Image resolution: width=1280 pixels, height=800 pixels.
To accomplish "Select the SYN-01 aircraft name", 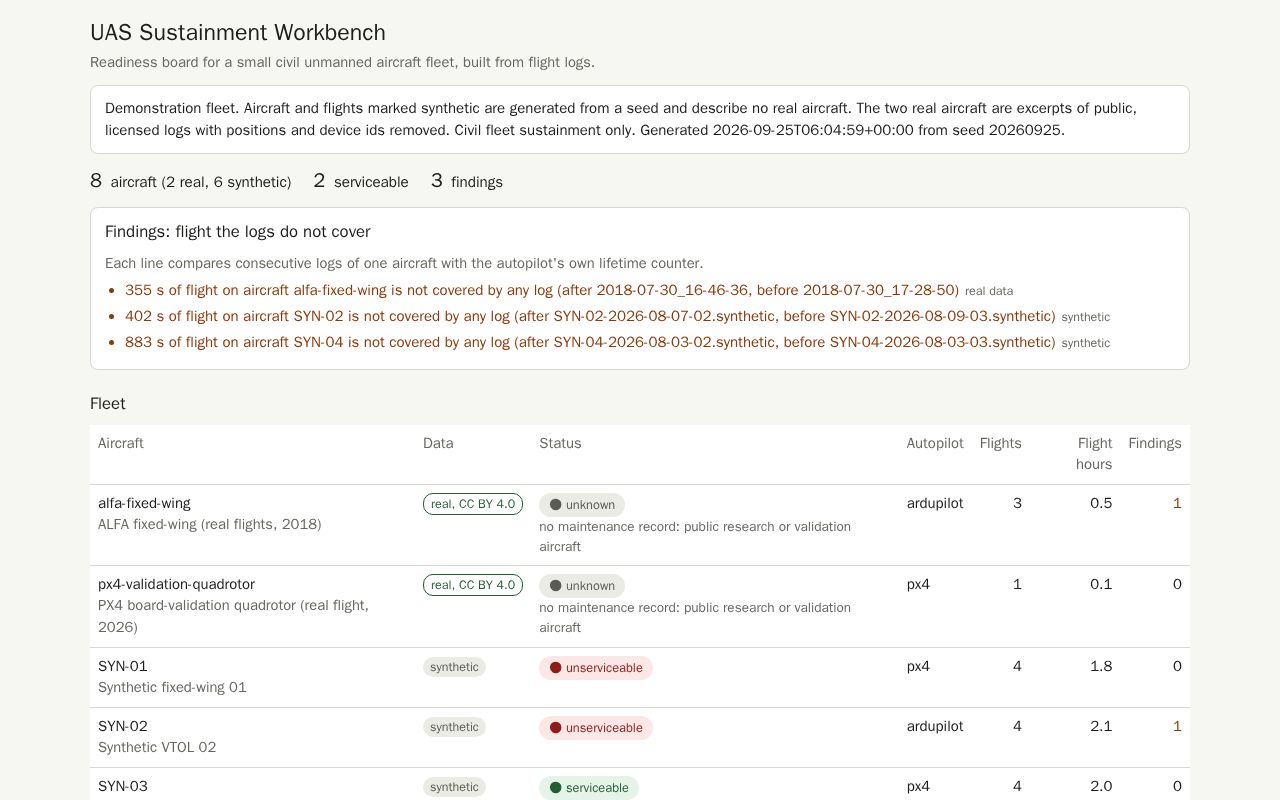I will click(123, 666).
